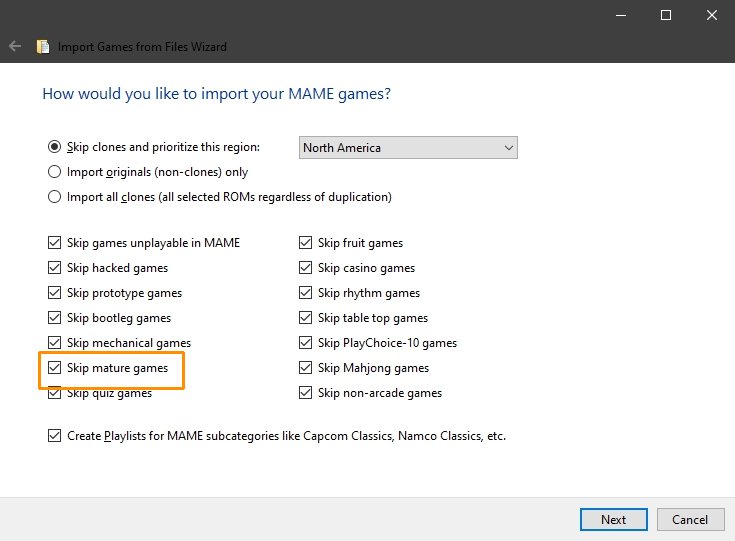Maximize the wizard window

point(666,15)
